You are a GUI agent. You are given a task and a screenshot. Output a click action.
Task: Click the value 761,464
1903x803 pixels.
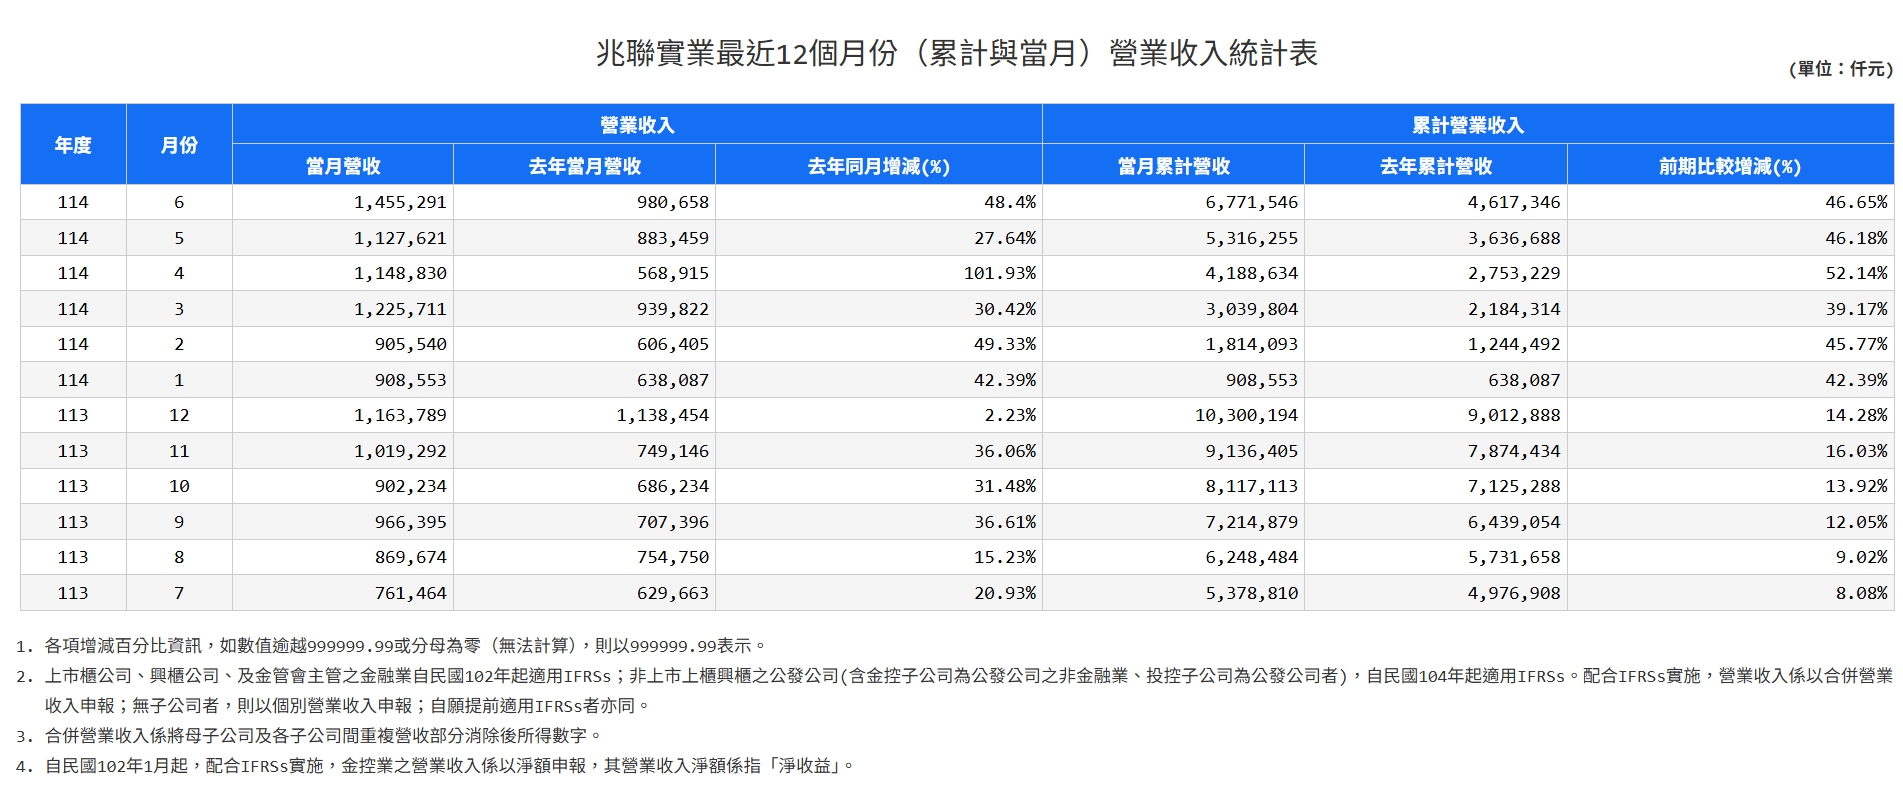click(x=411, y=593)
